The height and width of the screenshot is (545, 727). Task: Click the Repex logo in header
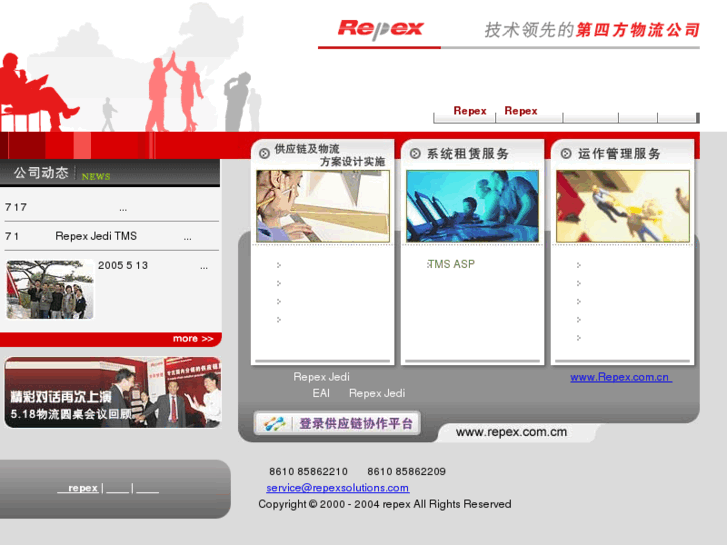pos(380,29)
